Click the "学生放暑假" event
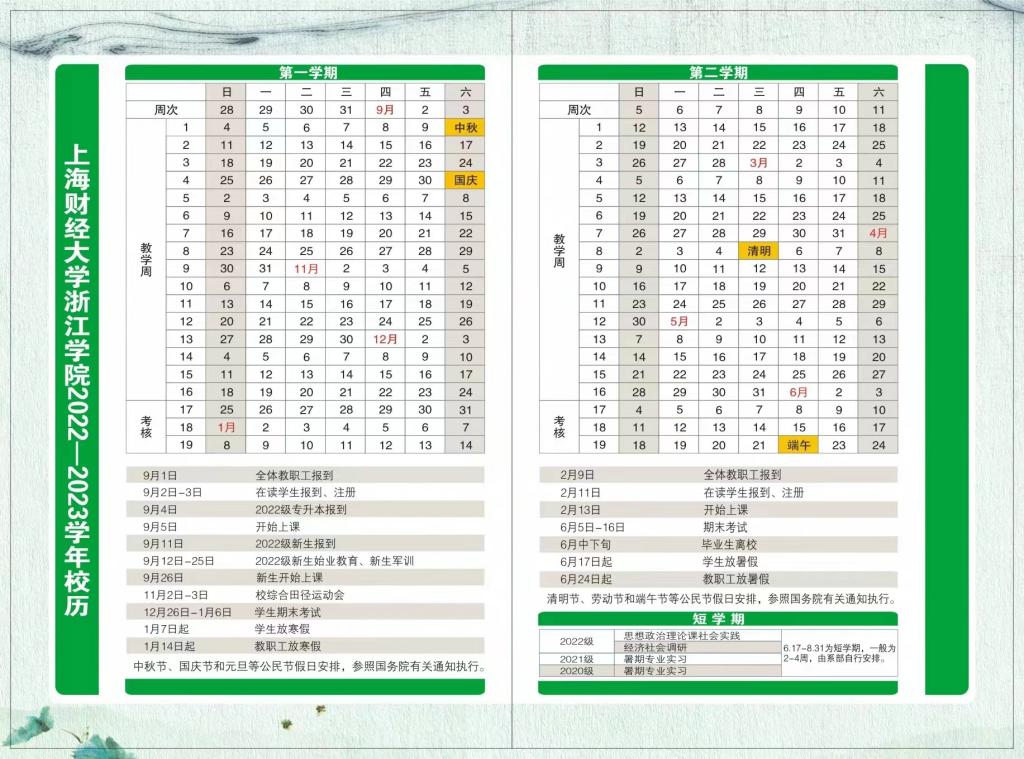Screen dimensions: 1024x759 (730, 562)
